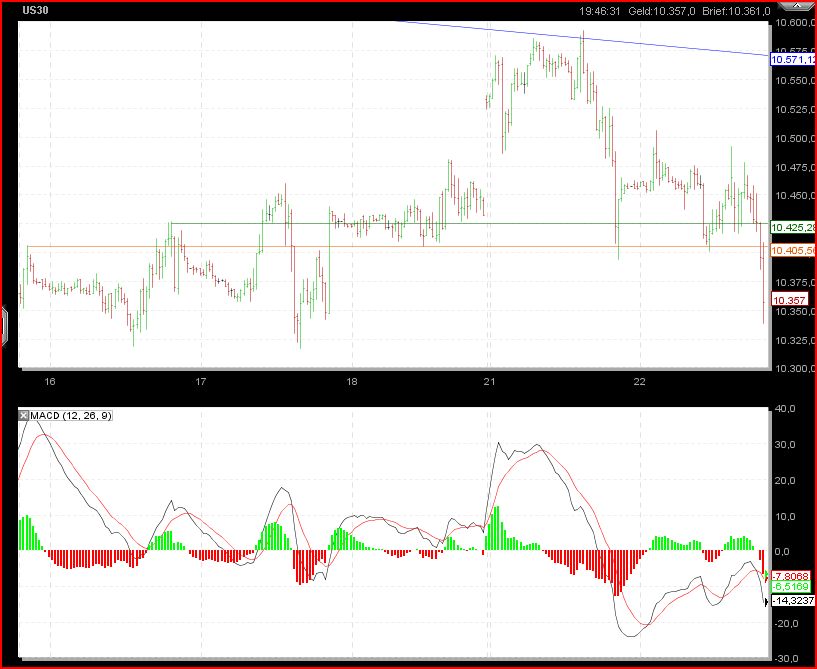Select the blue 10.571,12 trendline price tag
The width and height of the screenshot is (817, 669).
click(793, 59)
